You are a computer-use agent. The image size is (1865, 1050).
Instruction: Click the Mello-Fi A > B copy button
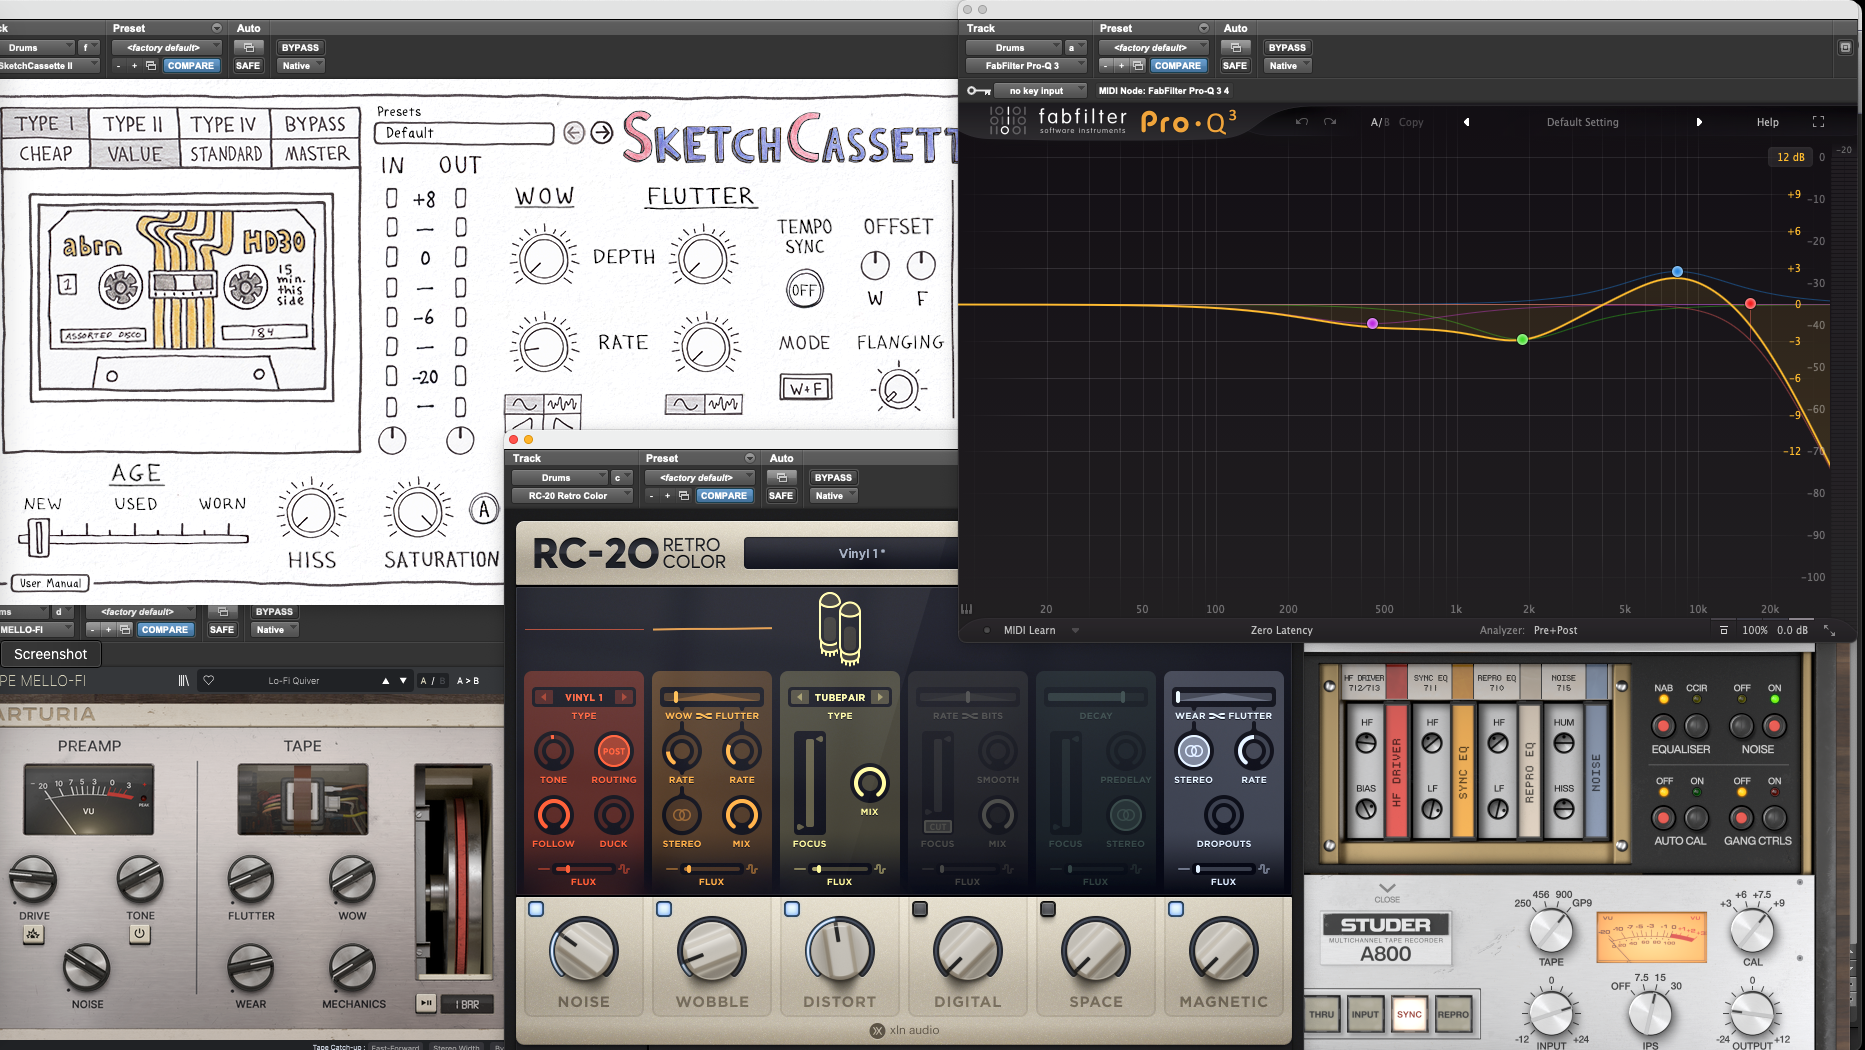468,681
